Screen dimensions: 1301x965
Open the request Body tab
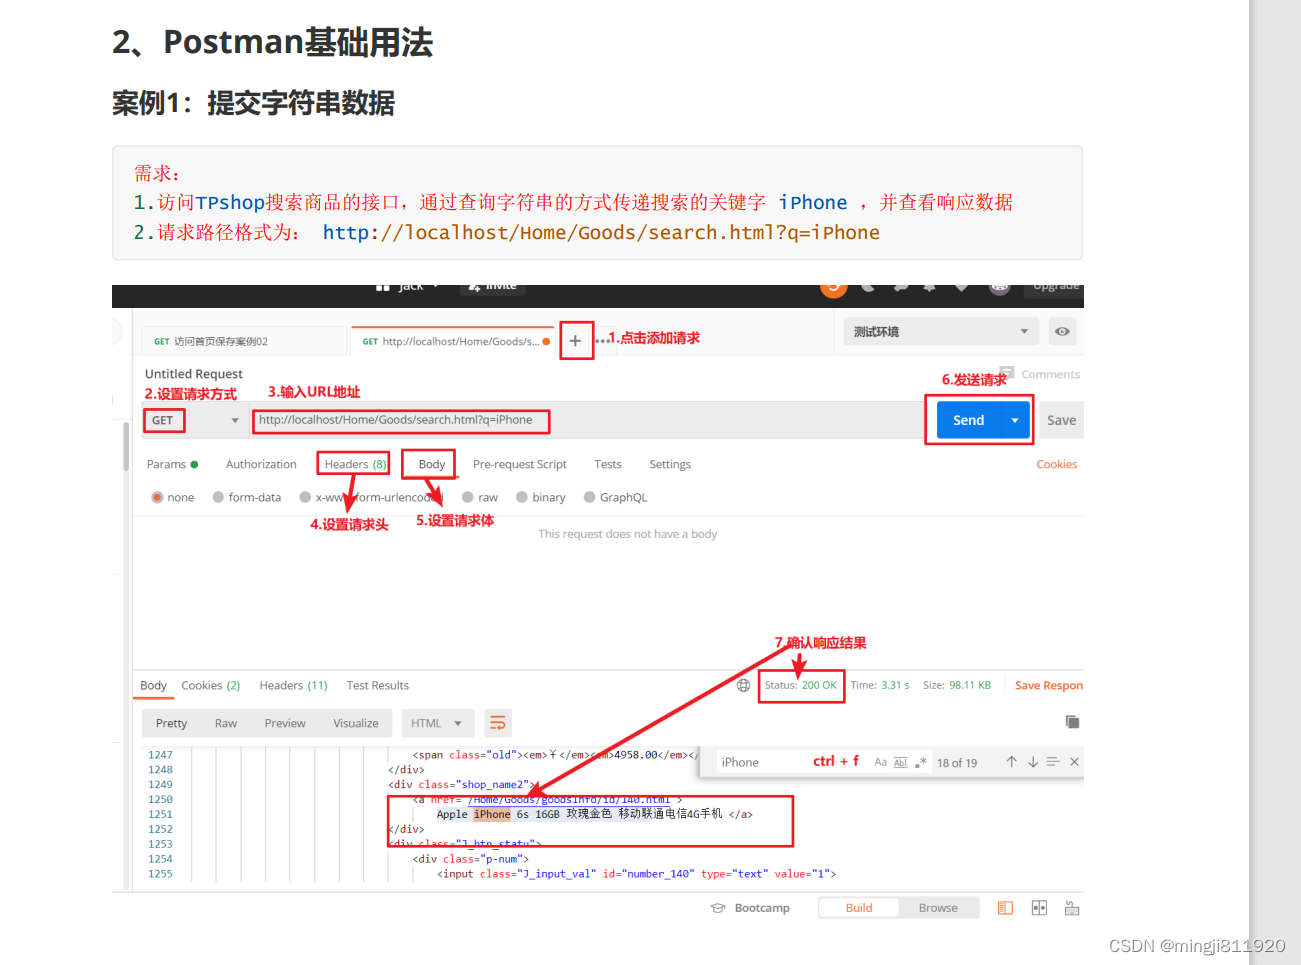(x=432, y=464)
